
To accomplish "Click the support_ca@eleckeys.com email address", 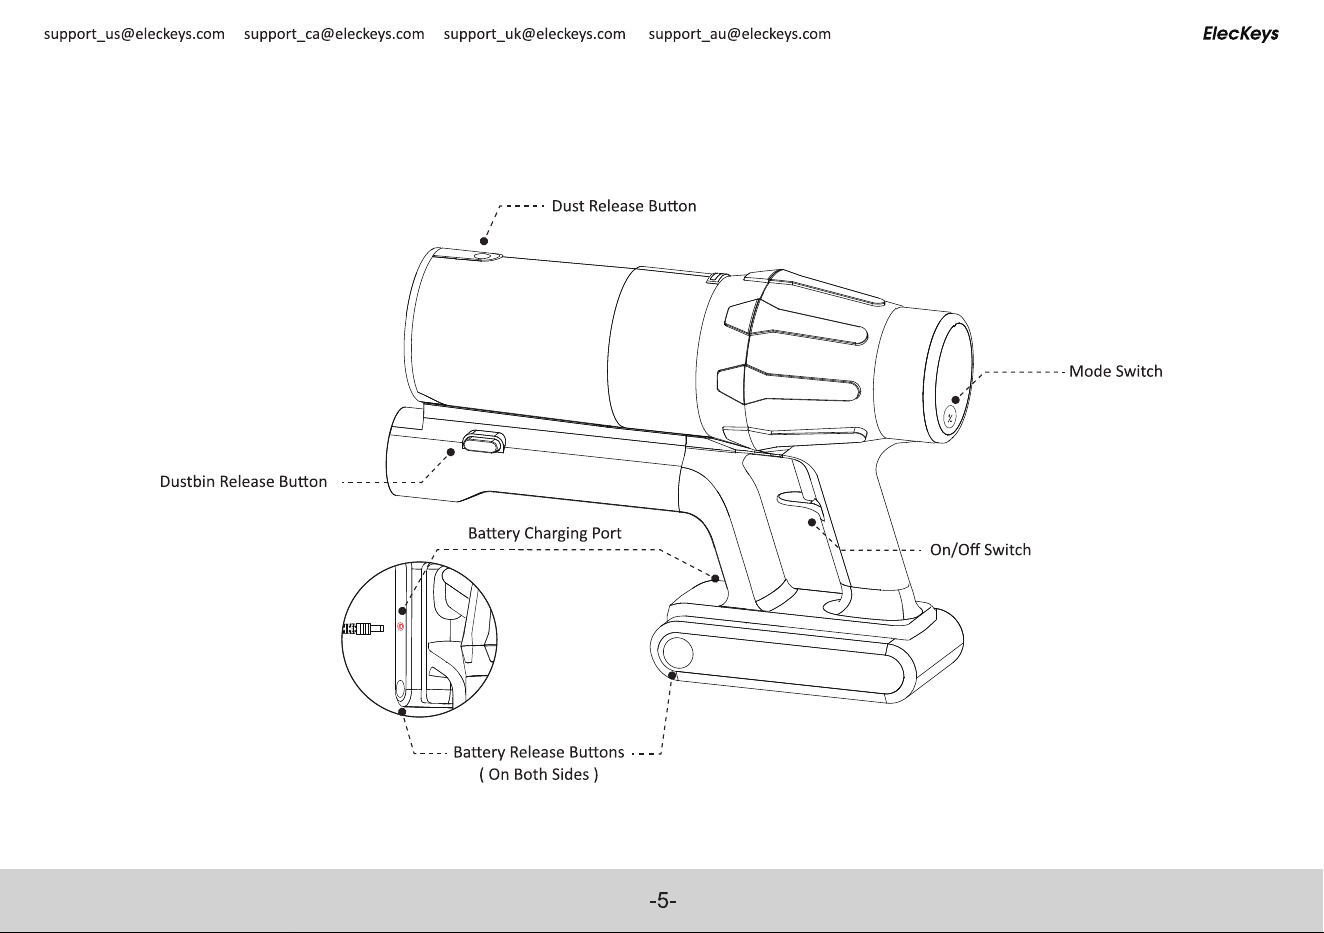I will (x=334, y=34).
